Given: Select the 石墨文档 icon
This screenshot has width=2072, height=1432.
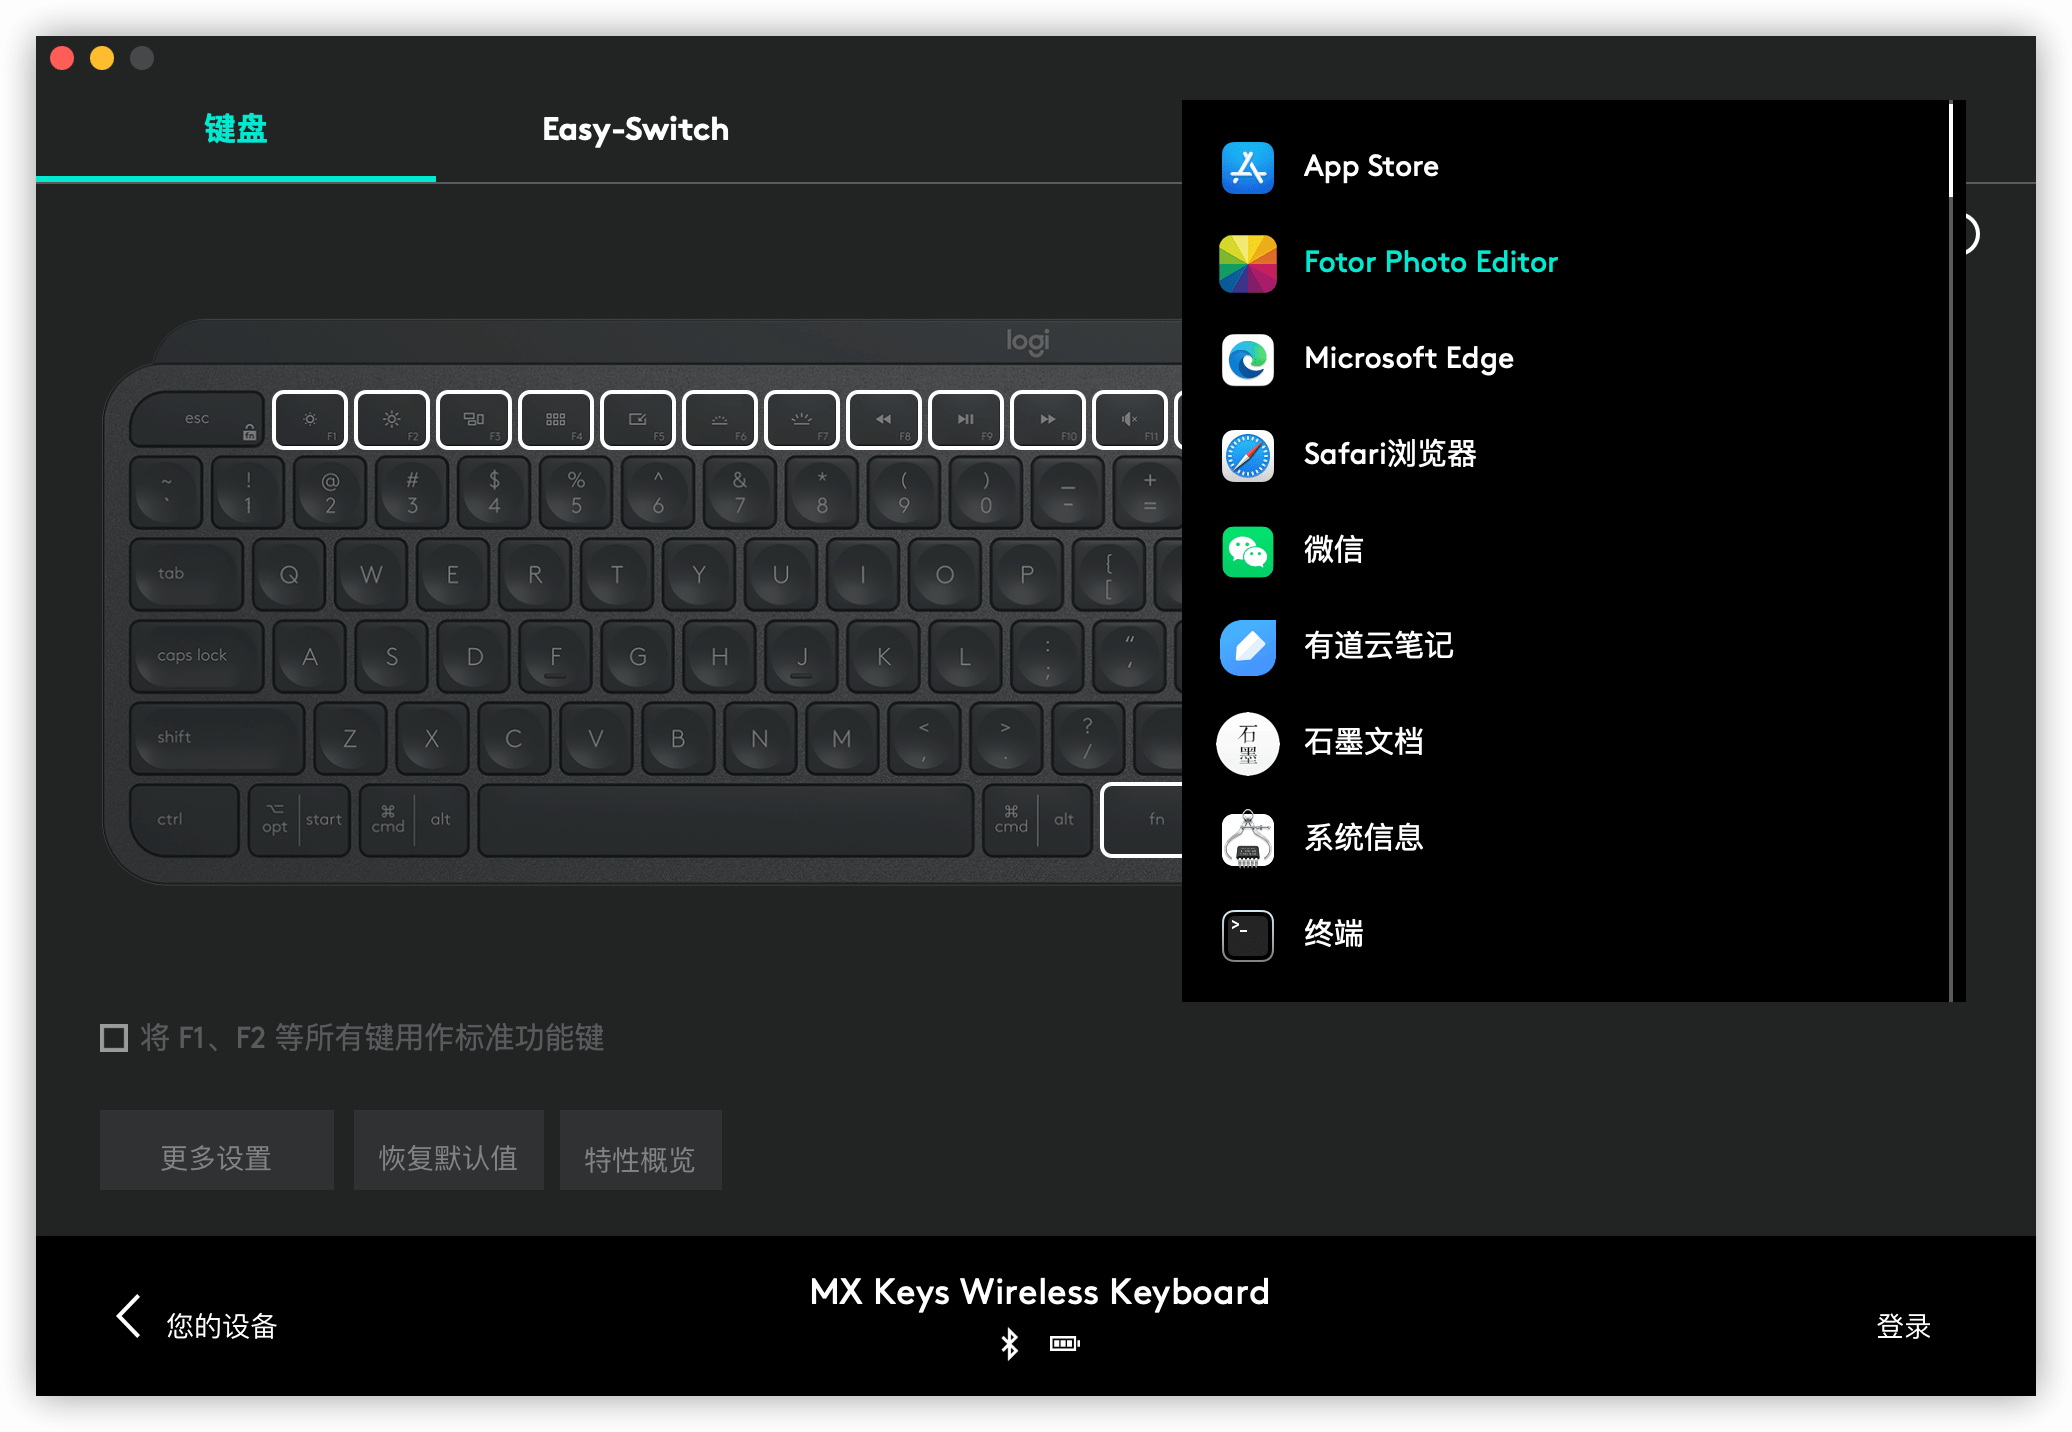Looking at the screenshot, I should click(x=1247, y=743).
